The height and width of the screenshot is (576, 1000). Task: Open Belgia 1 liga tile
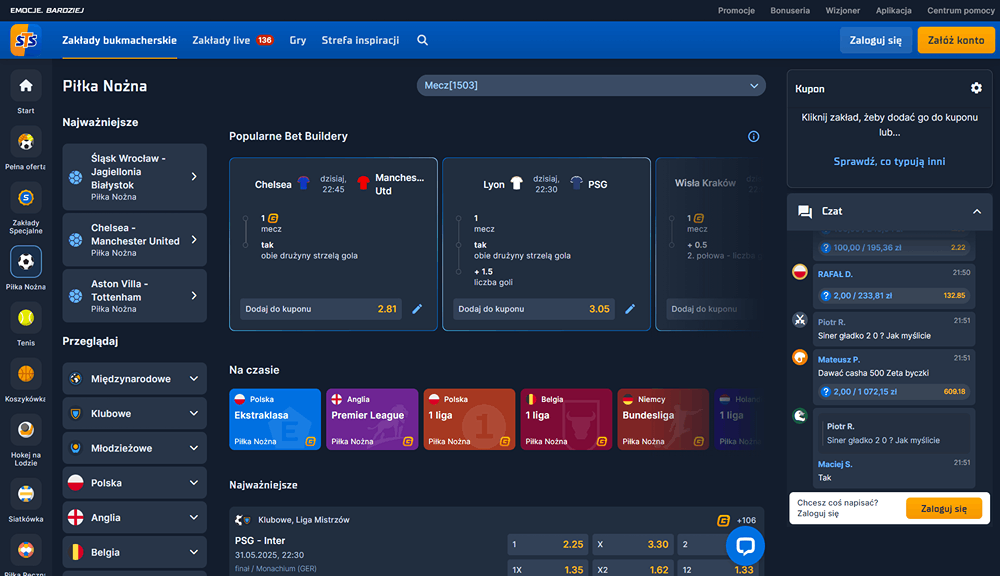tap(566, 419)
